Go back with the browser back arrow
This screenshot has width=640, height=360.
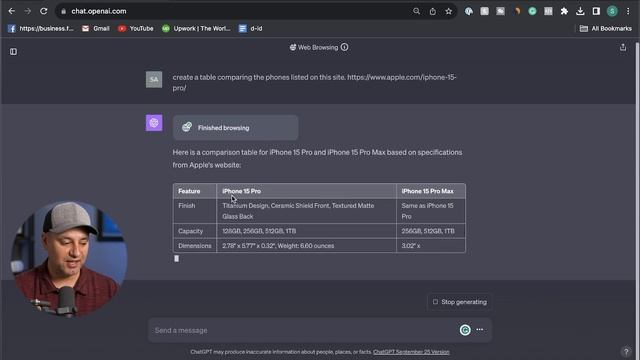[11, 11]
